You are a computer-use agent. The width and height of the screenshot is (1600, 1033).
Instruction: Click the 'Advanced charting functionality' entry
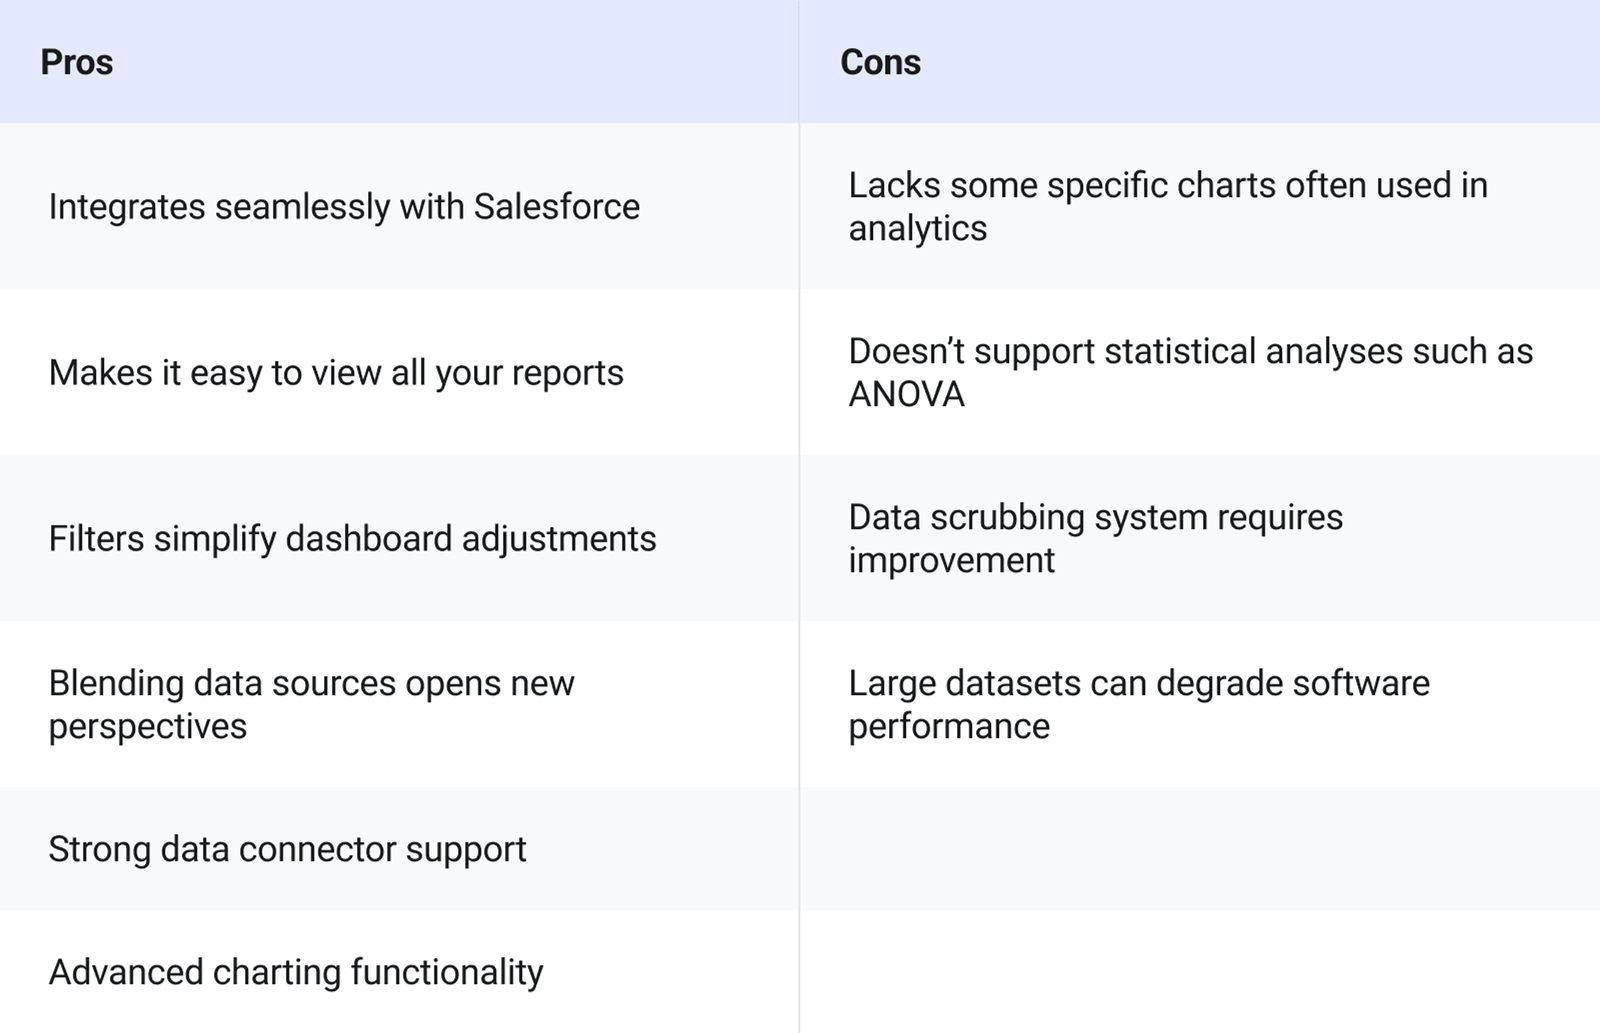pos(296,972)
